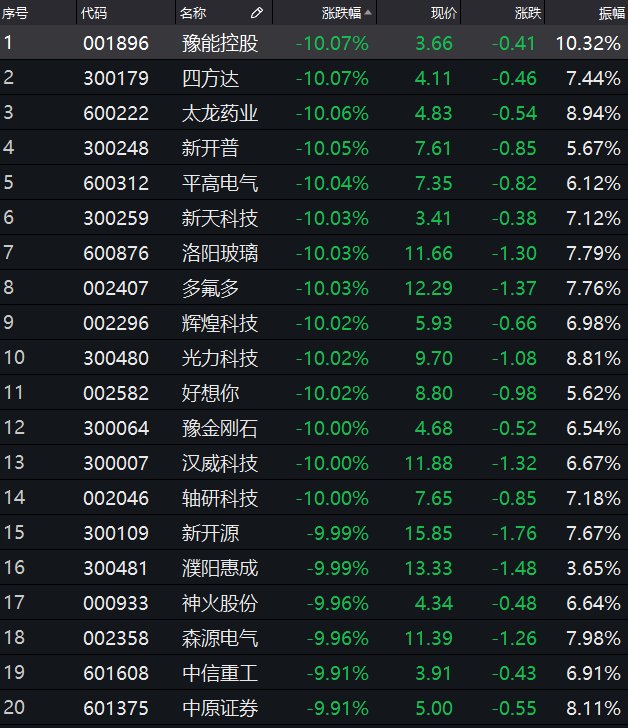This screenshot has width=628, height=728.
Task: Select 汉威科技 stock name
Action: (220, 463)
